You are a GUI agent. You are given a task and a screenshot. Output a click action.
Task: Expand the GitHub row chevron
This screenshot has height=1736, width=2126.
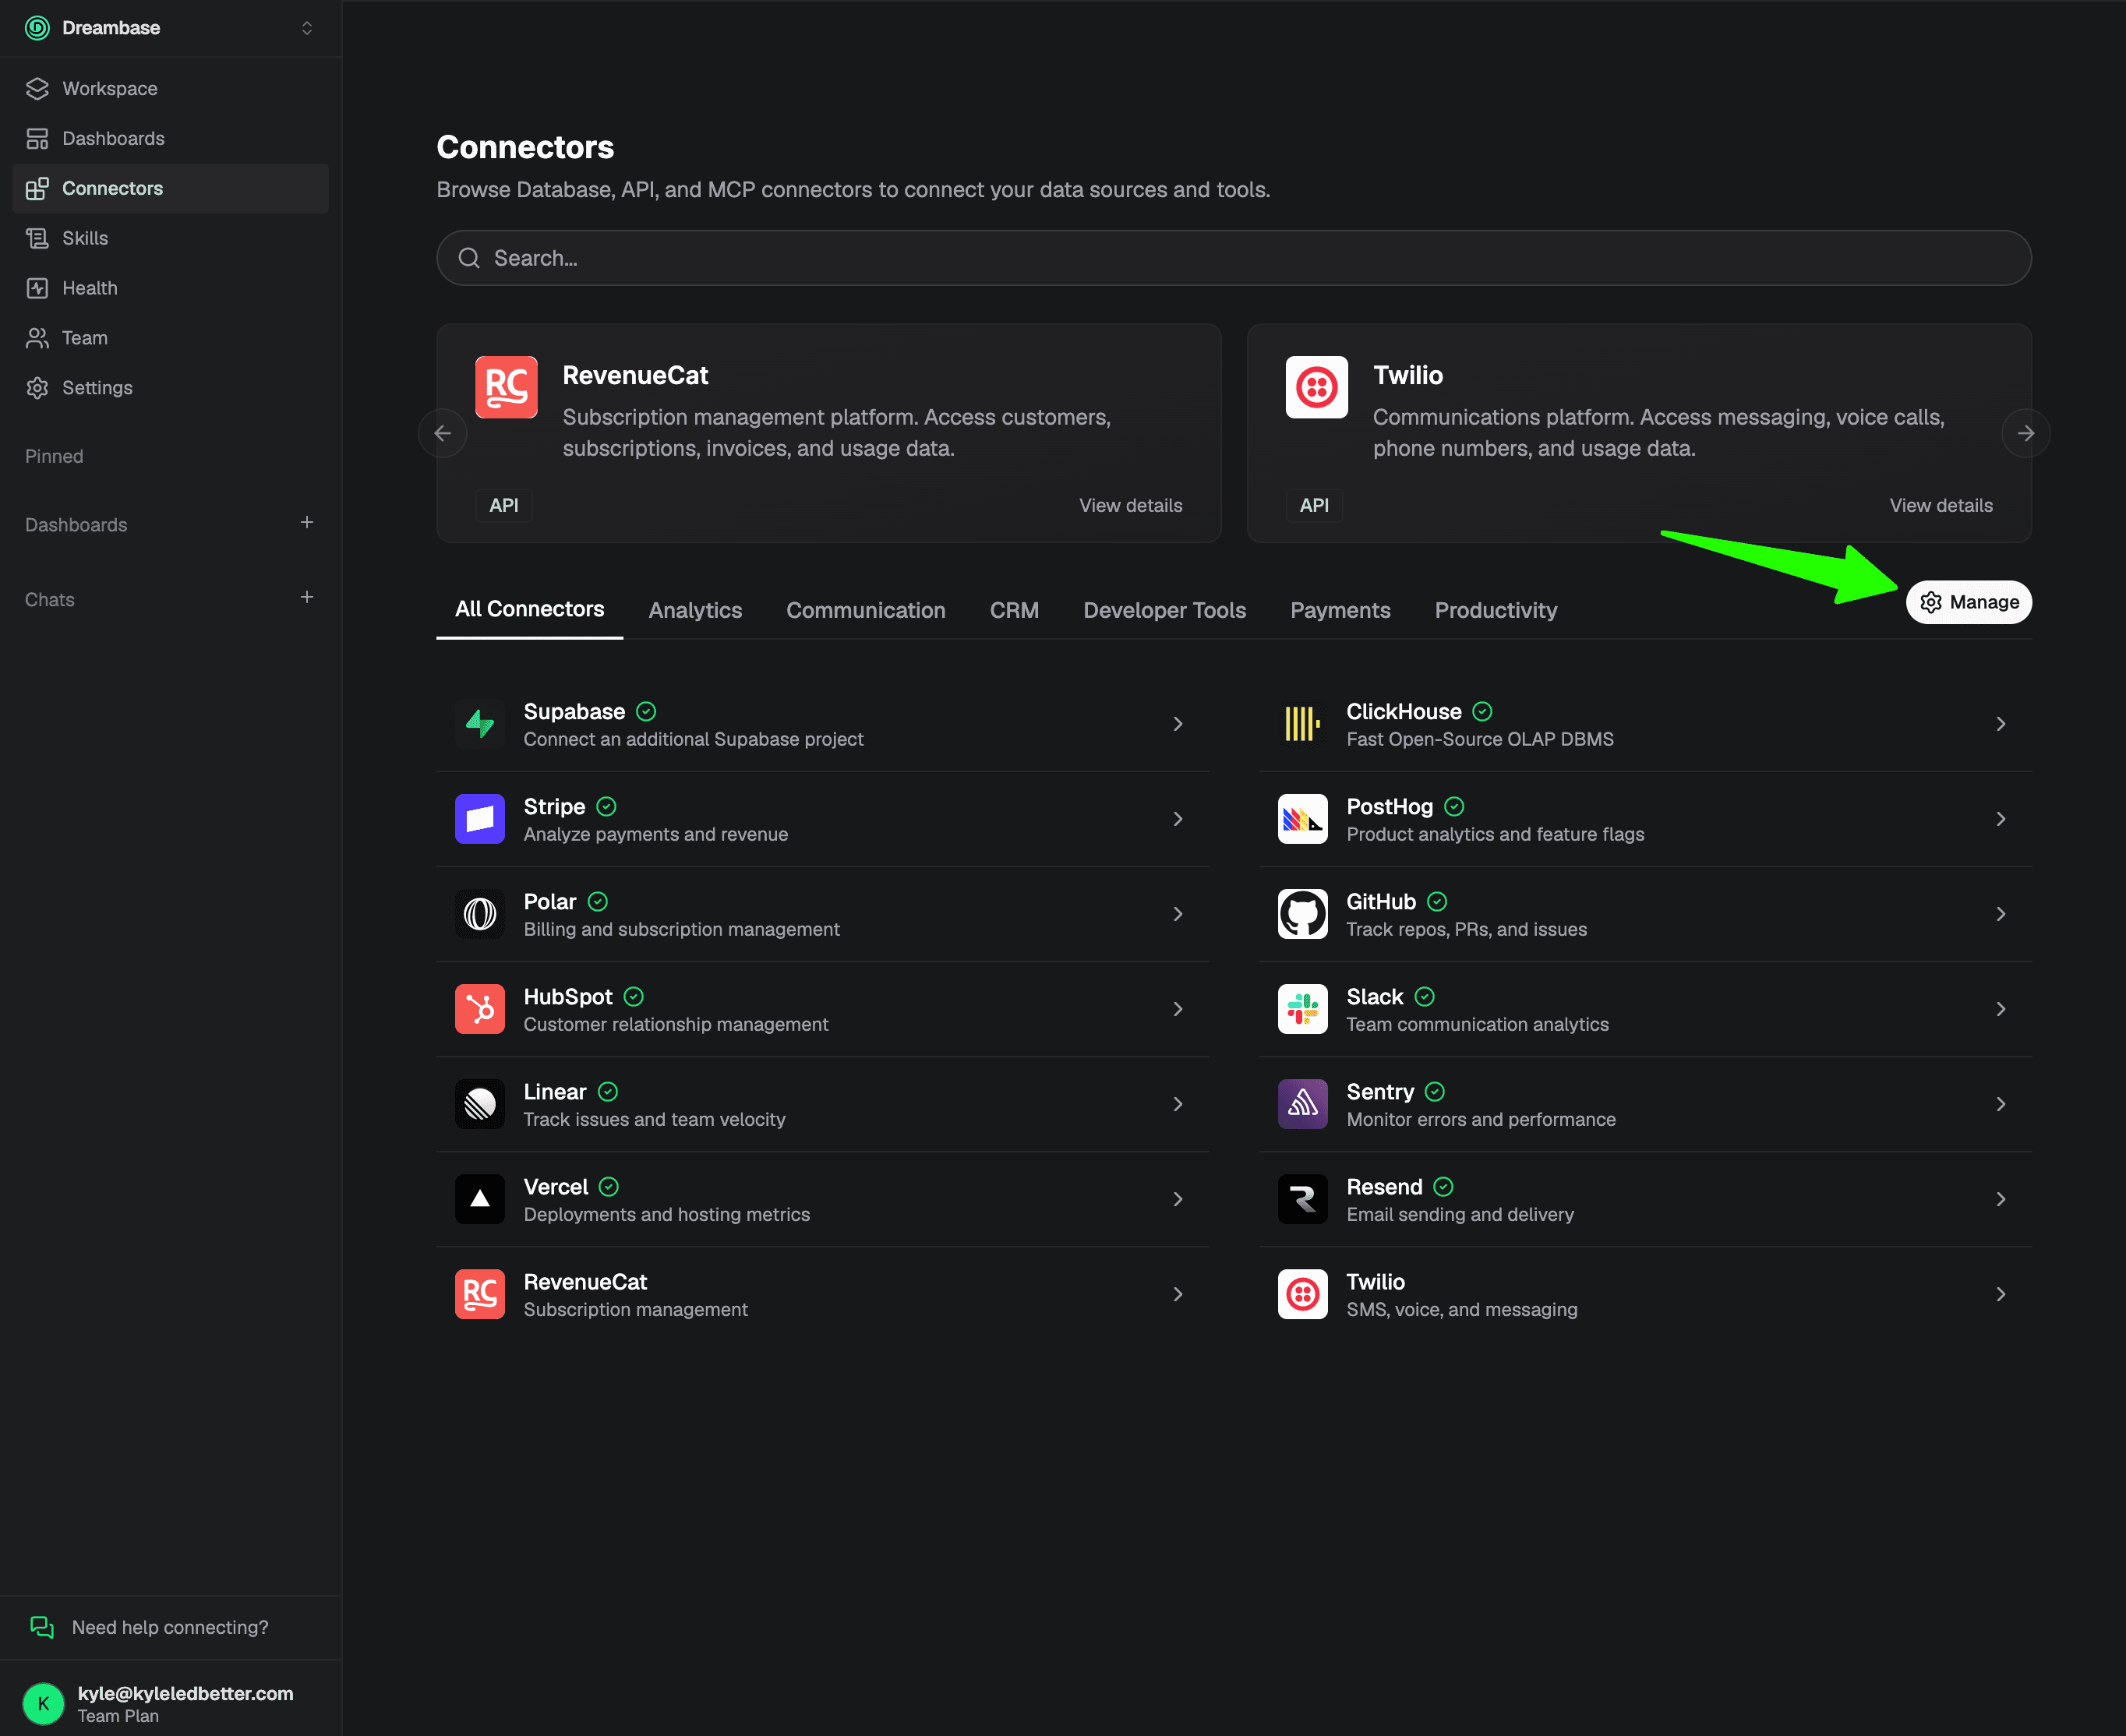click(2001, 914)
